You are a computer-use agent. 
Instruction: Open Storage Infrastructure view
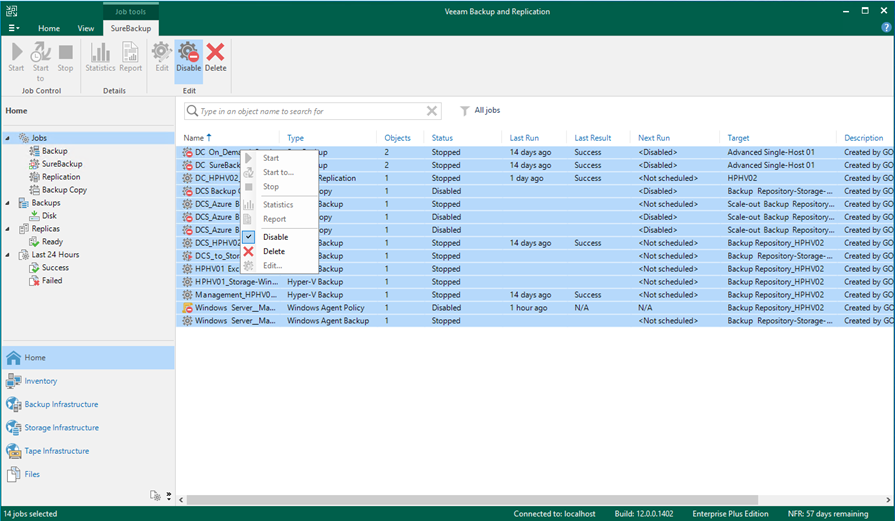88,427
